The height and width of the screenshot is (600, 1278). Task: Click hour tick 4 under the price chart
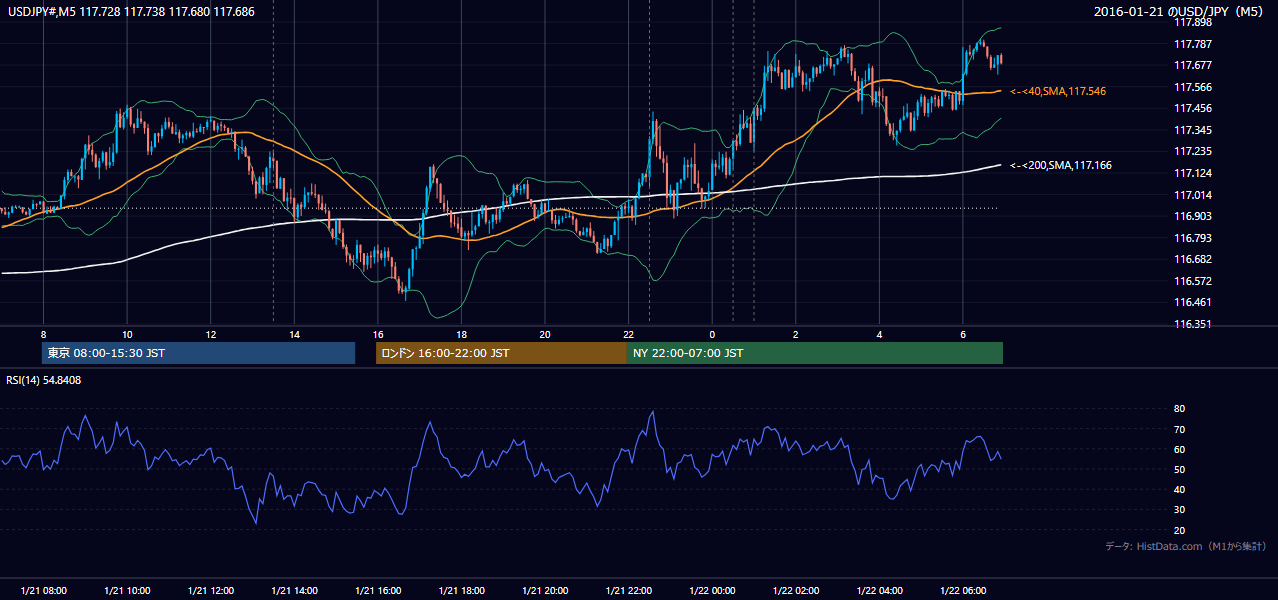879,334
